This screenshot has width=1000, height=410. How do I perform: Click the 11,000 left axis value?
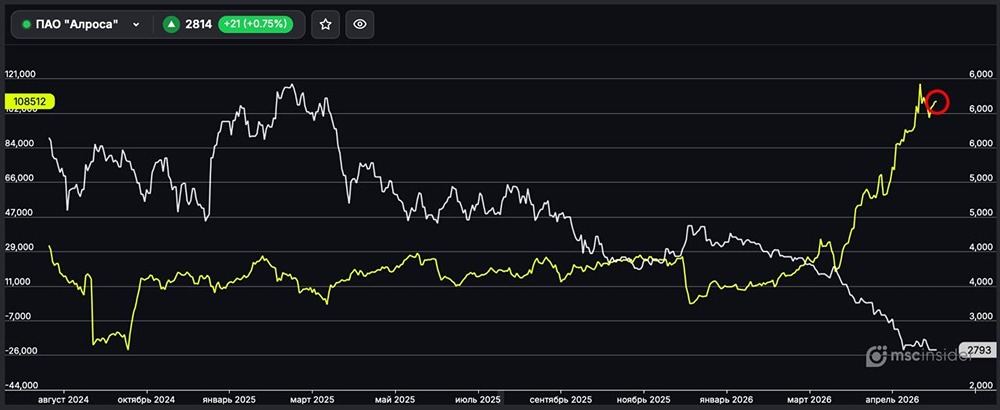coord(20,282)
